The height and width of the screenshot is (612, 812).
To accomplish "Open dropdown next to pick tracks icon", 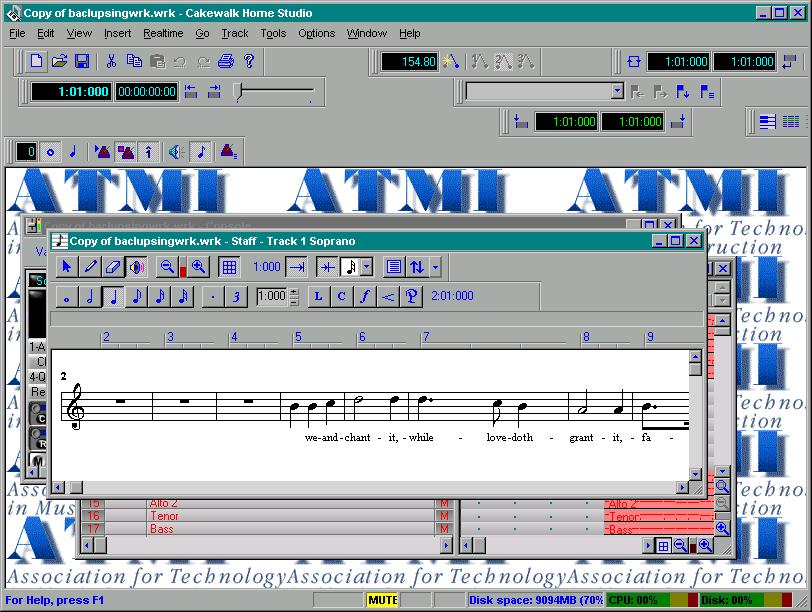I will [x=436, y=267].
